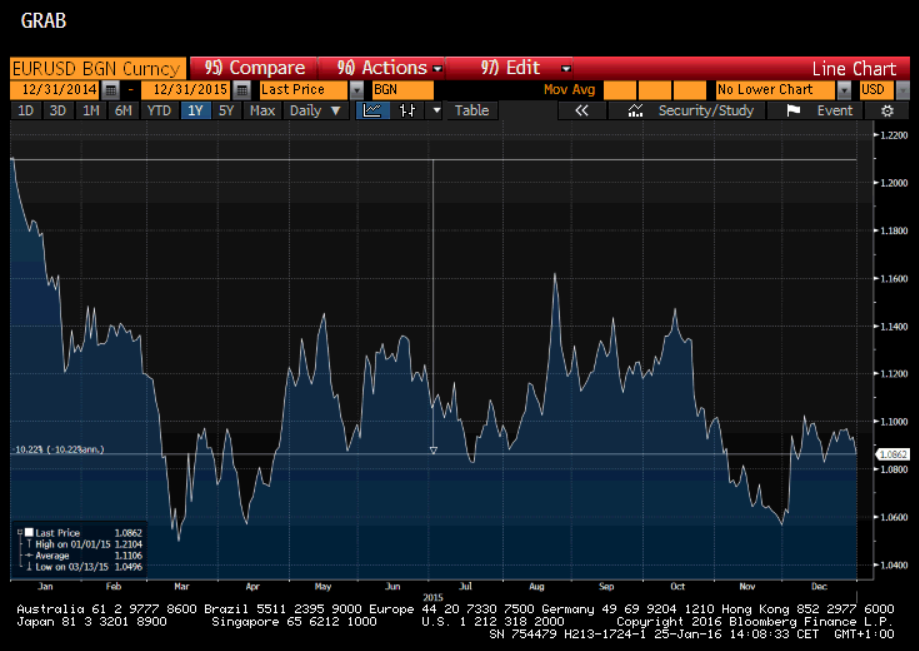The width and height of the screenshot is (919, 651).
Task: Click the Line Chart title text
Action: 854,69
